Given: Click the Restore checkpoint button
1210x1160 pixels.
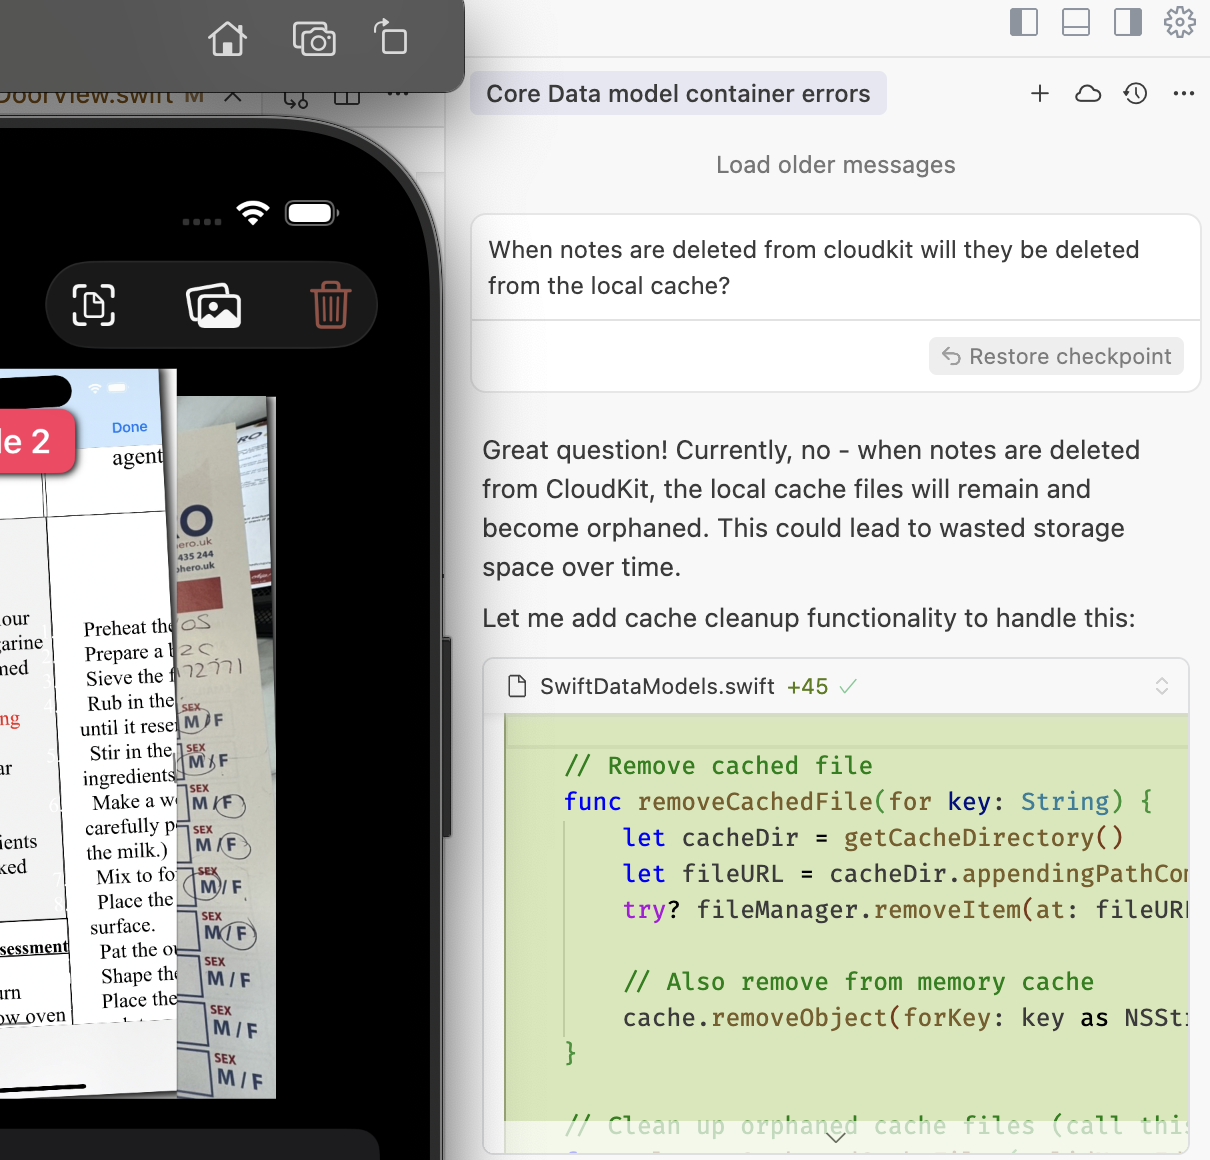Looking at the screenshot, I should [1056, 356].
